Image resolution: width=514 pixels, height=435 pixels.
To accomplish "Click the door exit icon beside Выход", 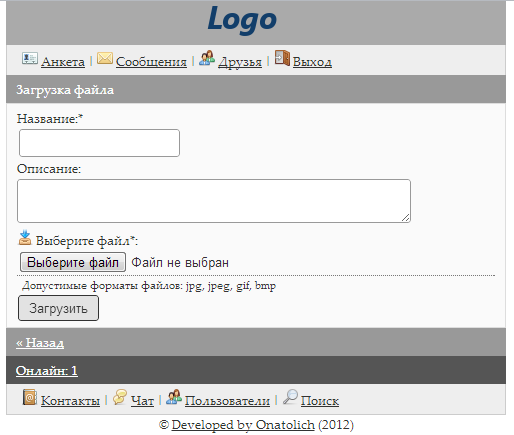I will (x=282, y=58).
